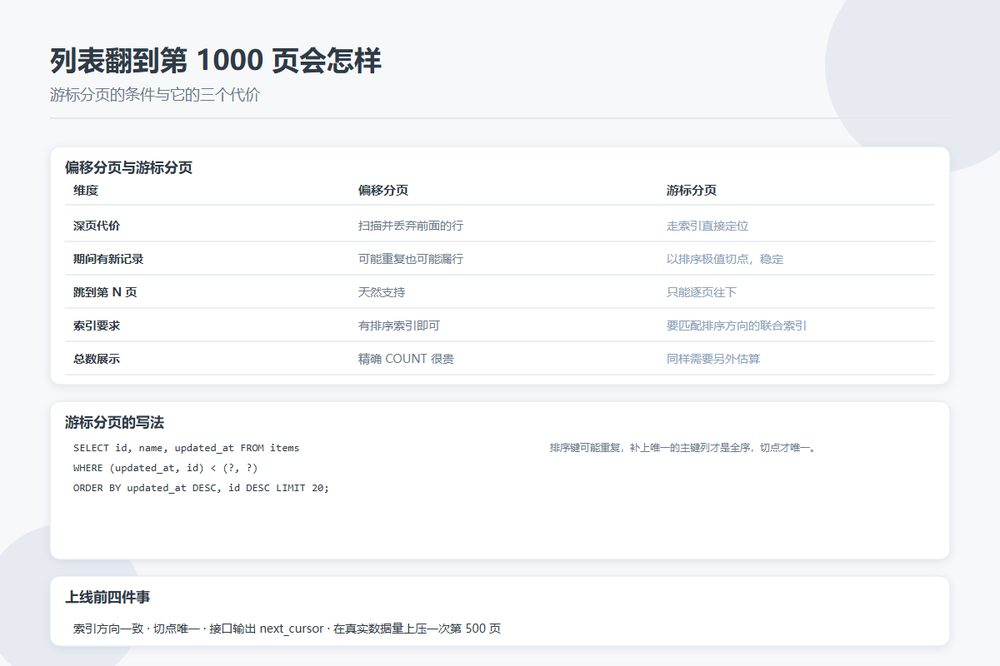Image resolution: width=1000 pixels, height=666 pixels.
Task: Click the code line 'WHERE (updated_at, id) < (?, ?)'
Action: [x=165, y=468]
